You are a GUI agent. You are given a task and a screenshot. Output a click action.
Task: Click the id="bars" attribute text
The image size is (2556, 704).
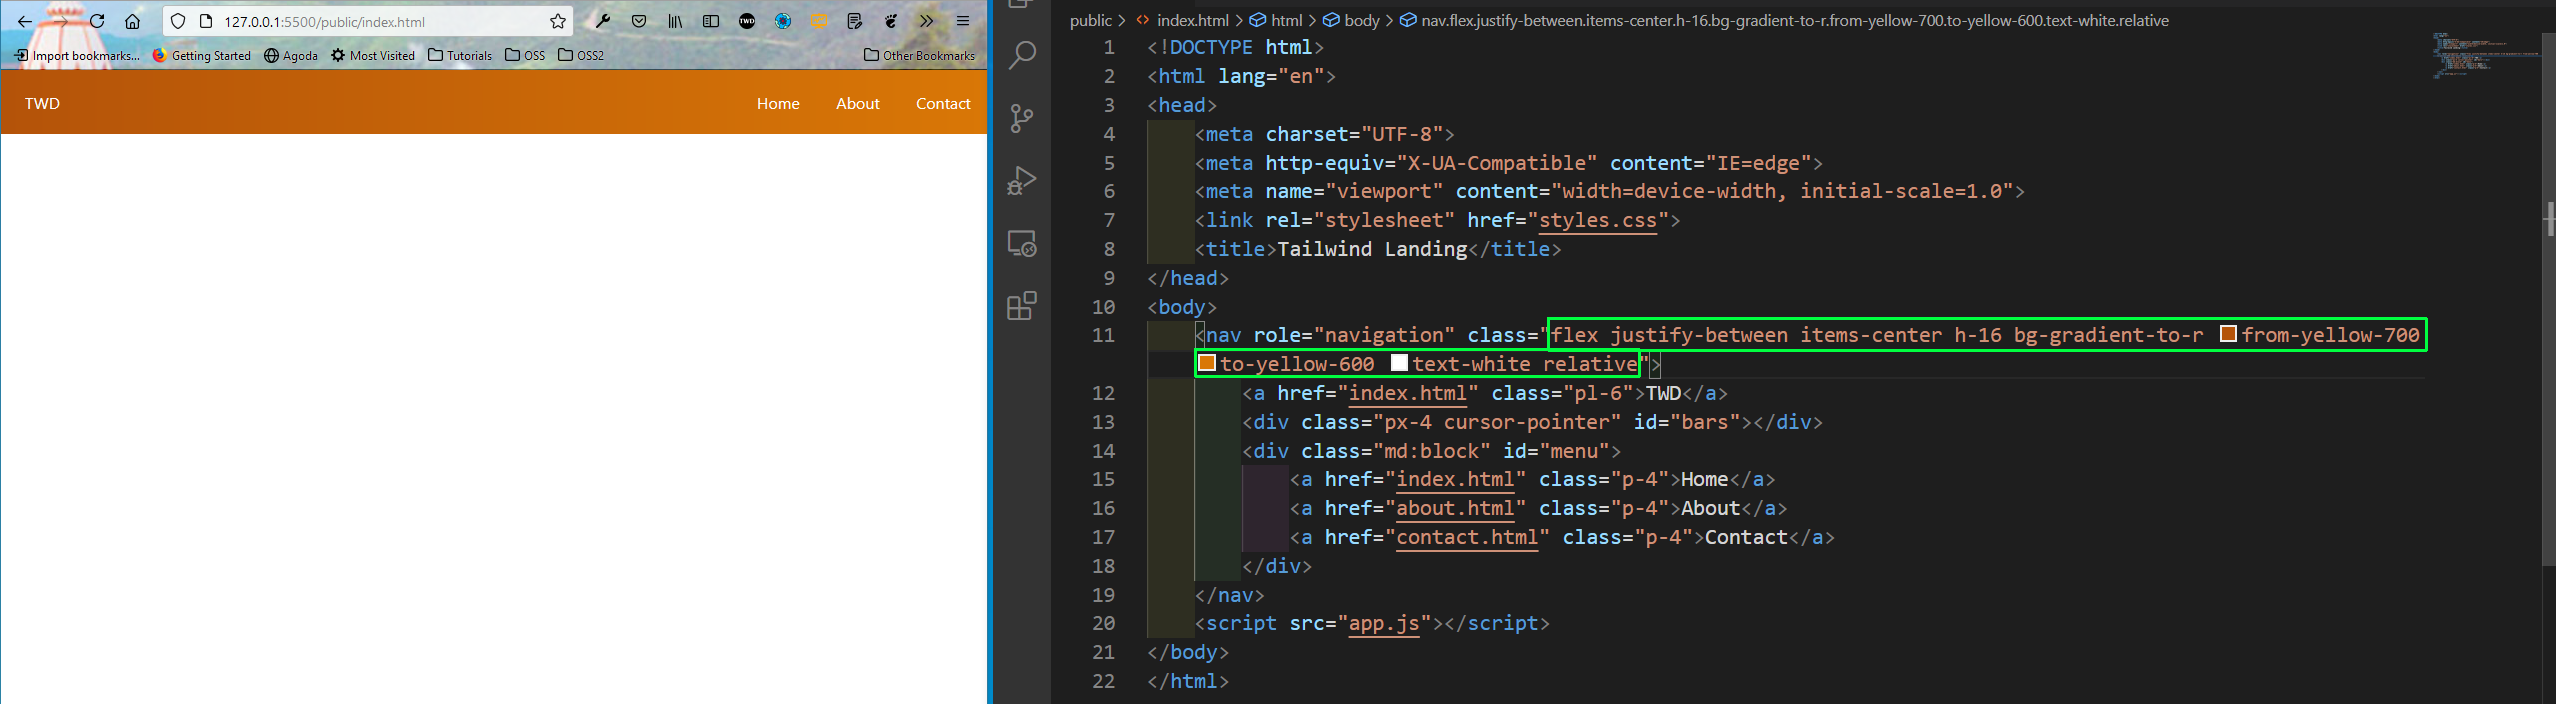[1687, 422]
